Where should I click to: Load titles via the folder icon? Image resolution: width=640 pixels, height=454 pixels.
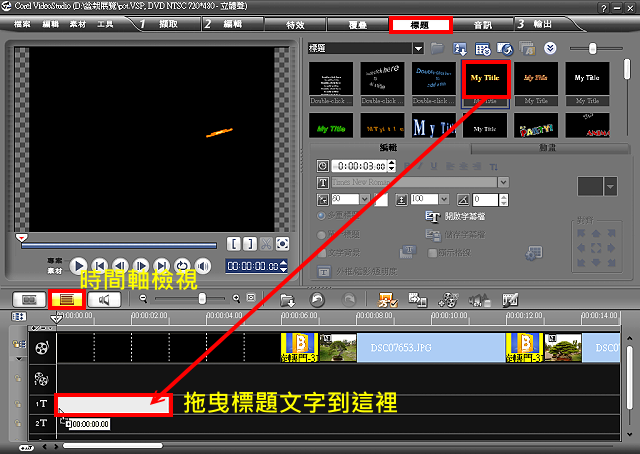(437, 49)
